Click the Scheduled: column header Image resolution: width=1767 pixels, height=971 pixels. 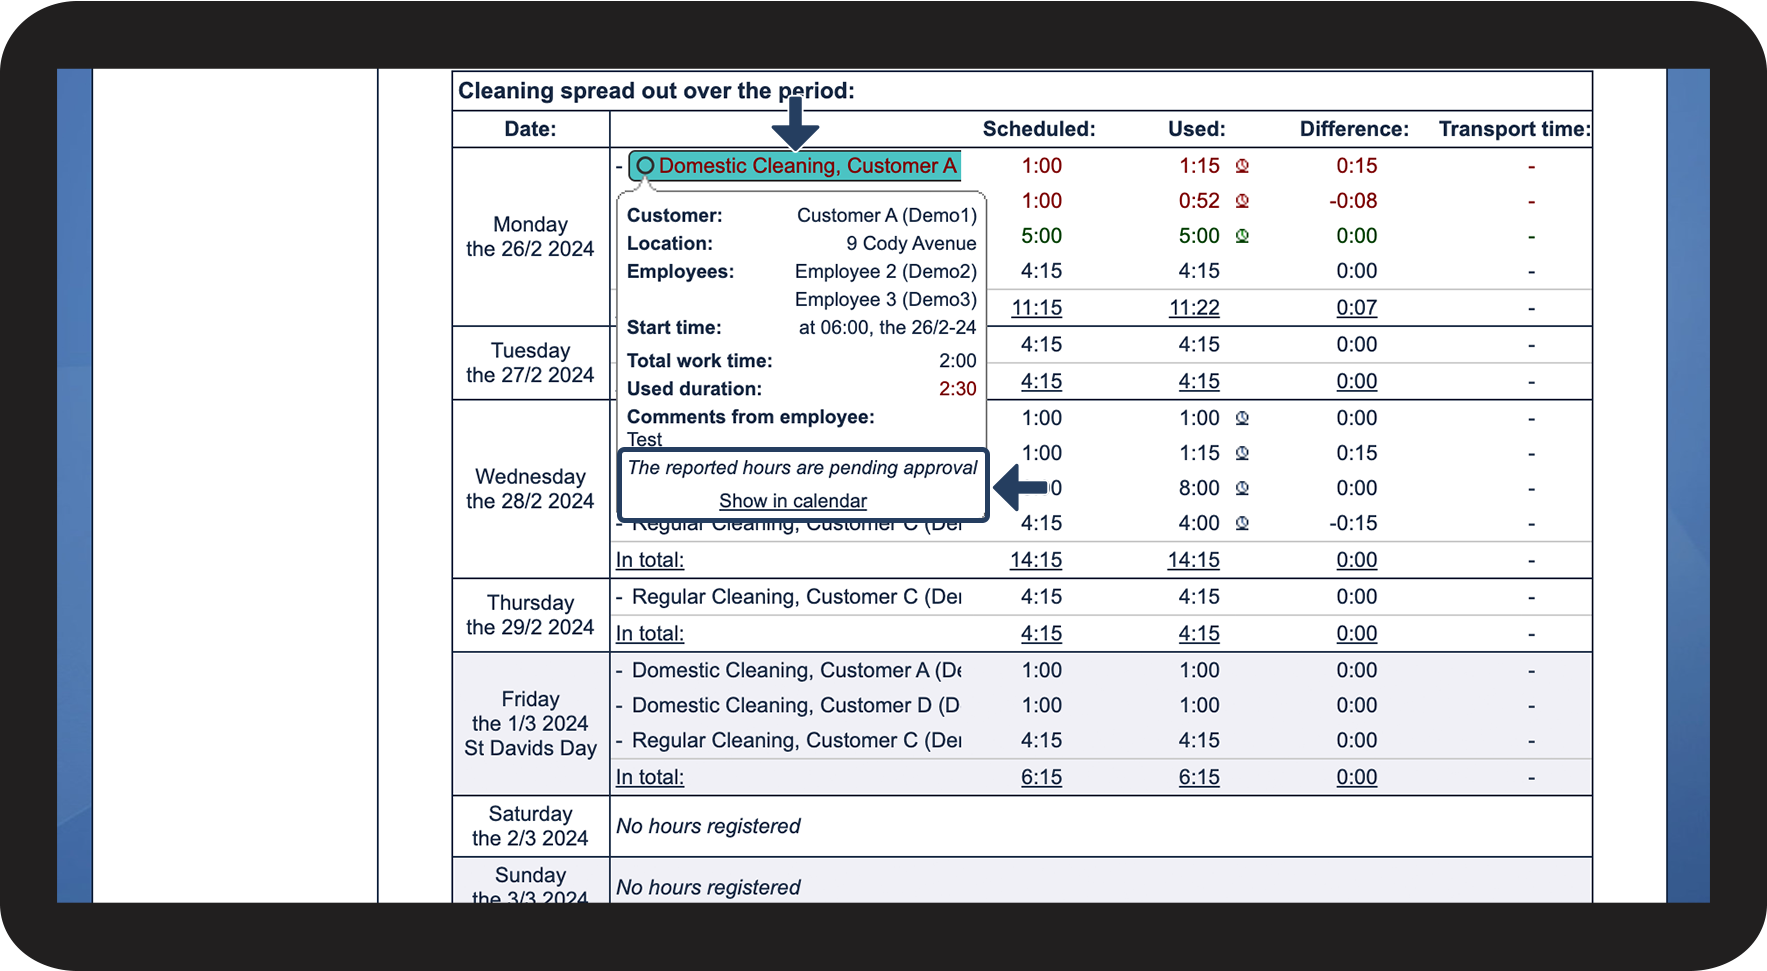click(x=1039, y=129)
